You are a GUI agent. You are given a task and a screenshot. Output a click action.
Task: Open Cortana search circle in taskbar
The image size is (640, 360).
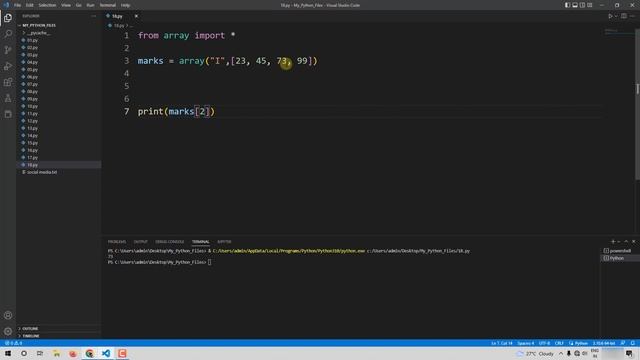(24, 353)
